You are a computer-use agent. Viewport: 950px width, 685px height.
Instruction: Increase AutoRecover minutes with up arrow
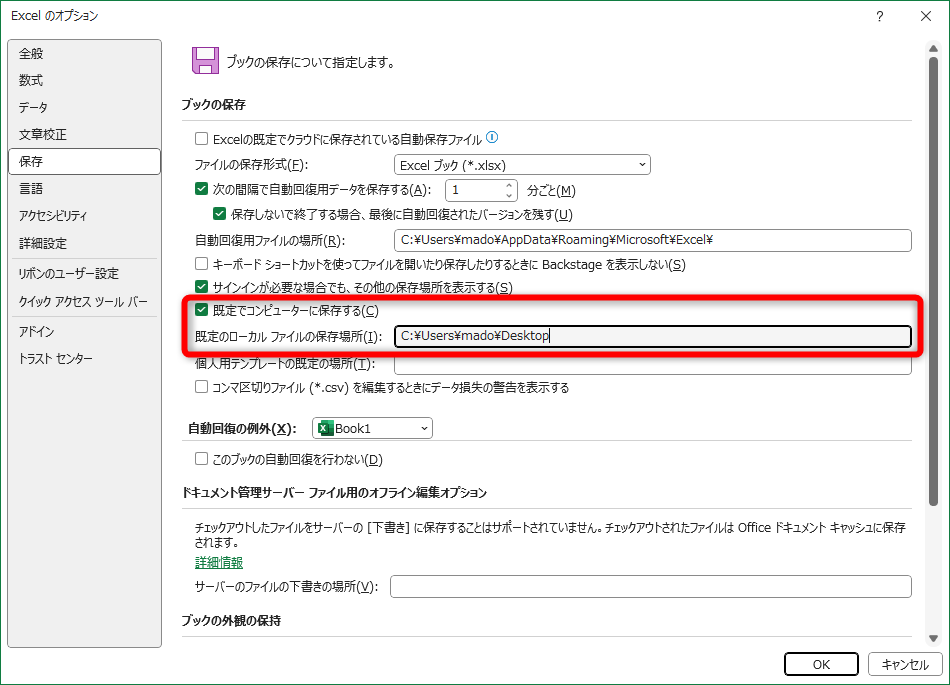pyautogui.click(x=508, y=185)
